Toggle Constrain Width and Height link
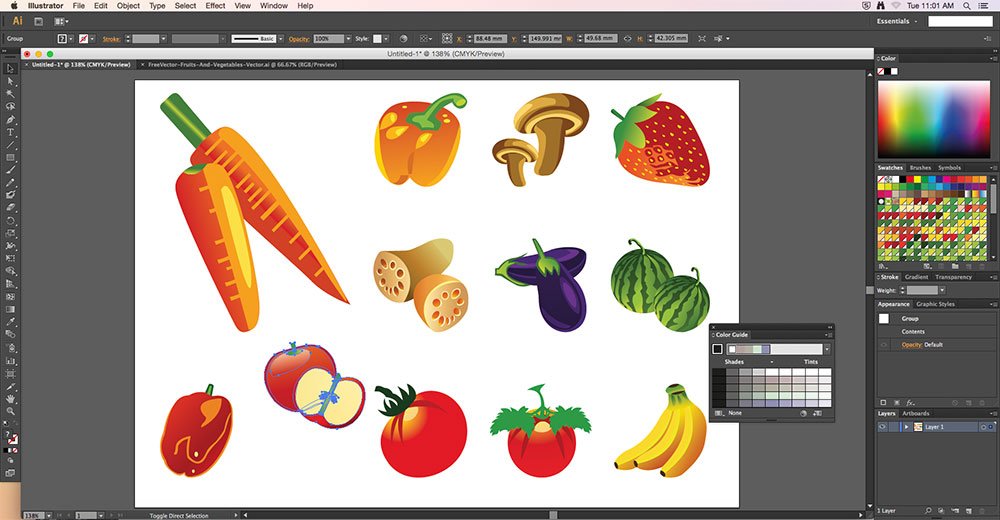The image size is (1000, 520). click(628, 39)
